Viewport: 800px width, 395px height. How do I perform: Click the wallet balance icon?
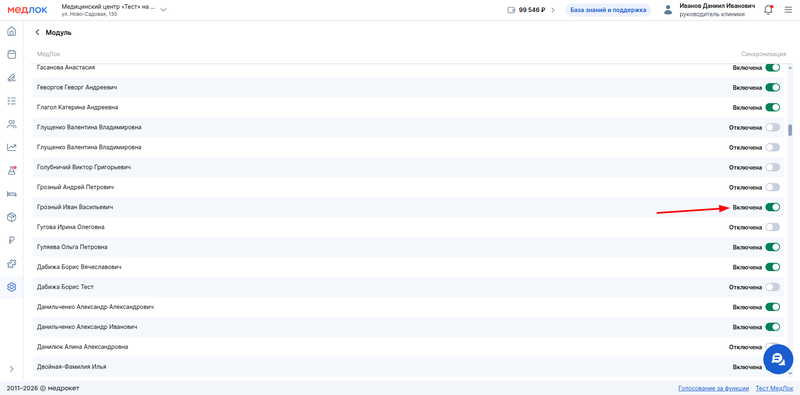coord(511,10)
